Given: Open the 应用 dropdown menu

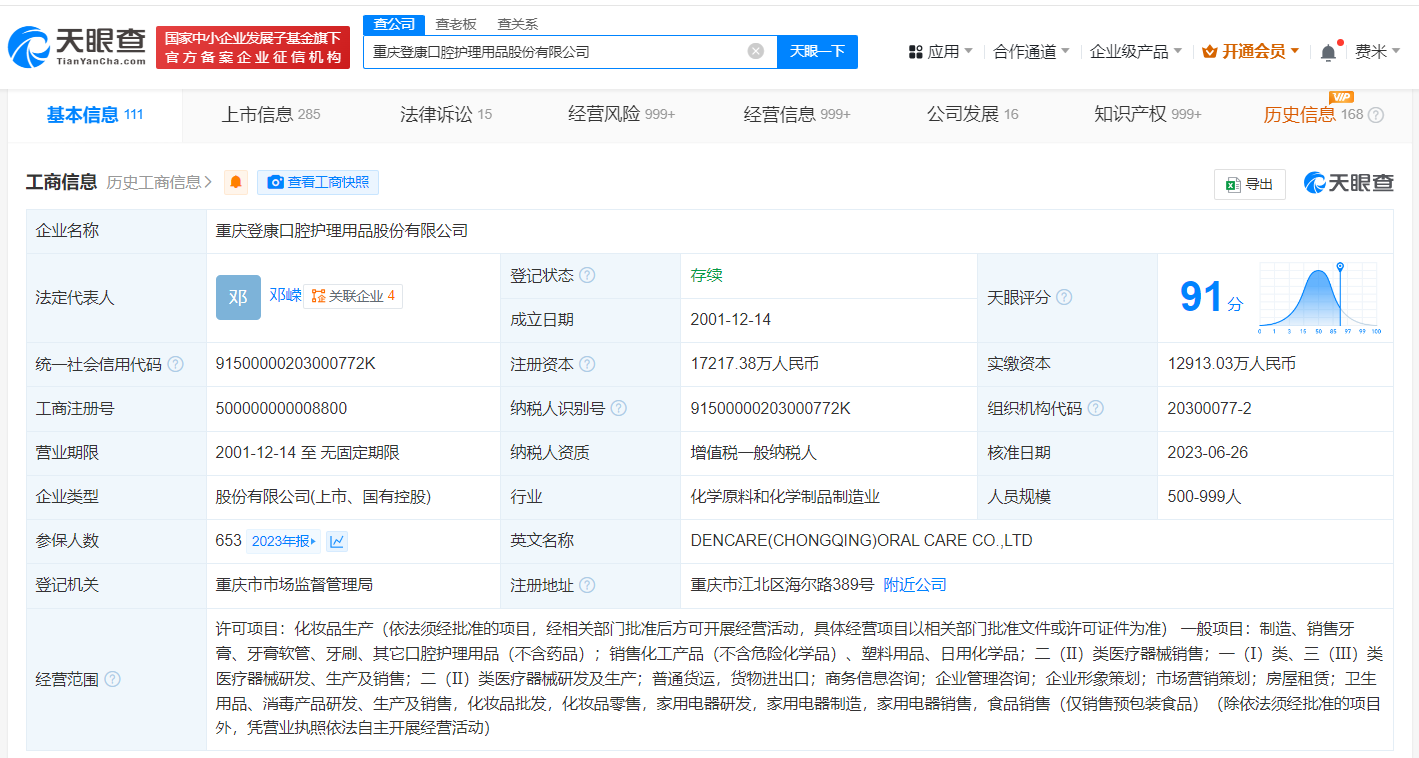Looking at the screenshot, I should click(940, 51).
